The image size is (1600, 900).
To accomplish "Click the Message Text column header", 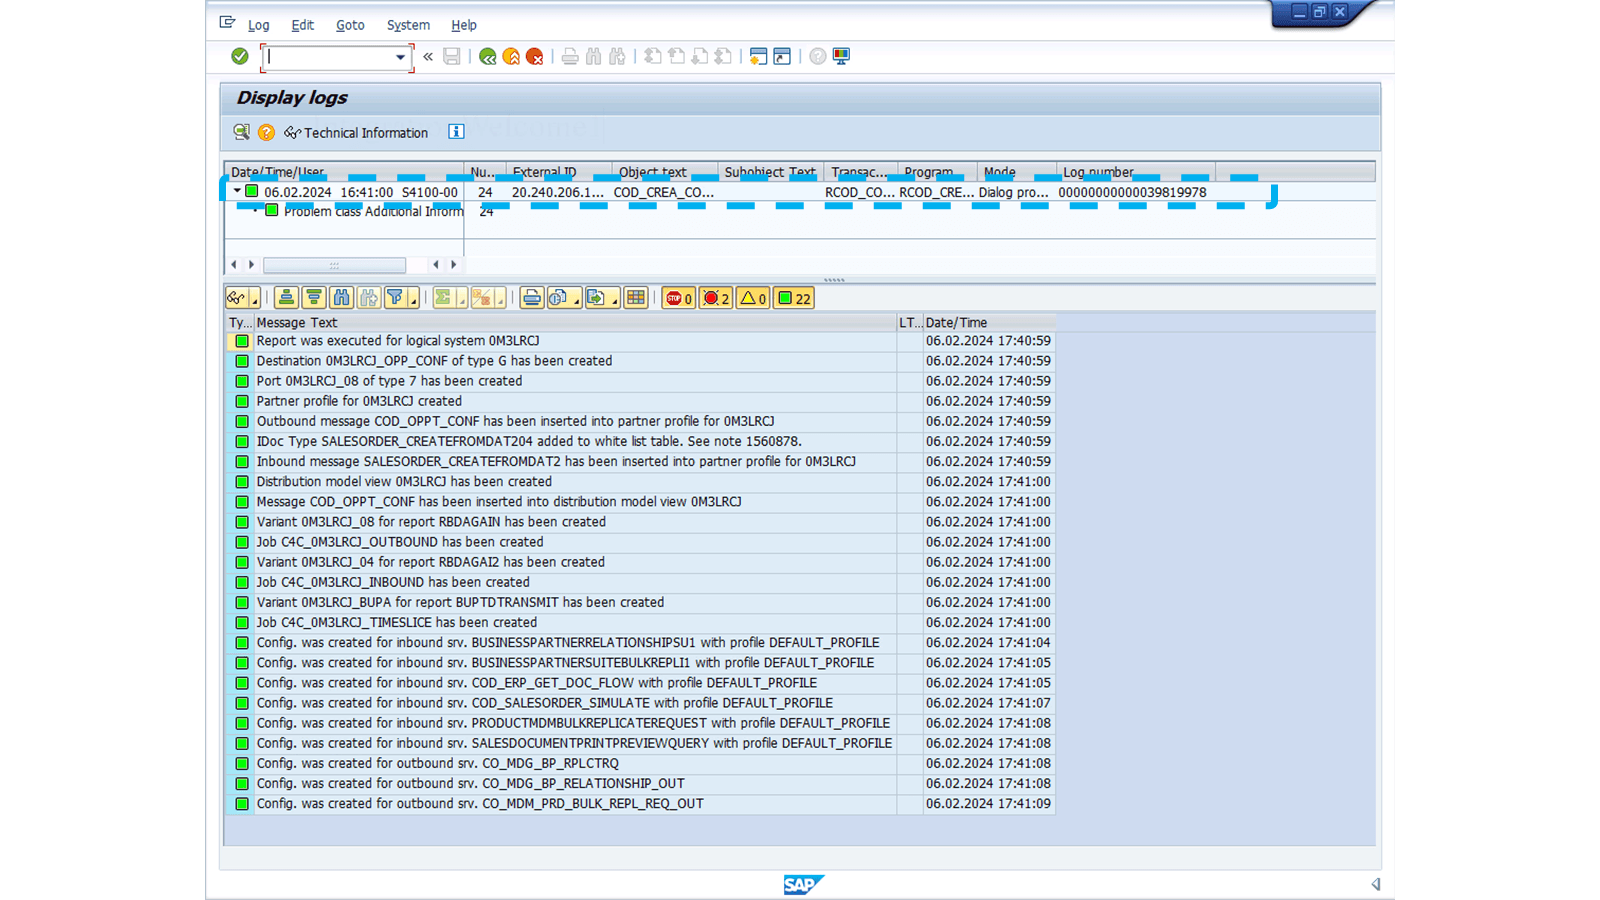I will pyautogui.click(x=575, y=322).
